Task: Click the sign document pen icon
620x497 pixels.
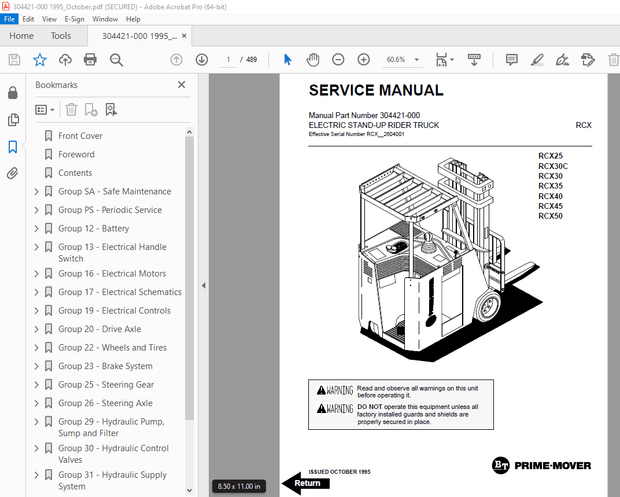Action: click(x=562, y=60)
